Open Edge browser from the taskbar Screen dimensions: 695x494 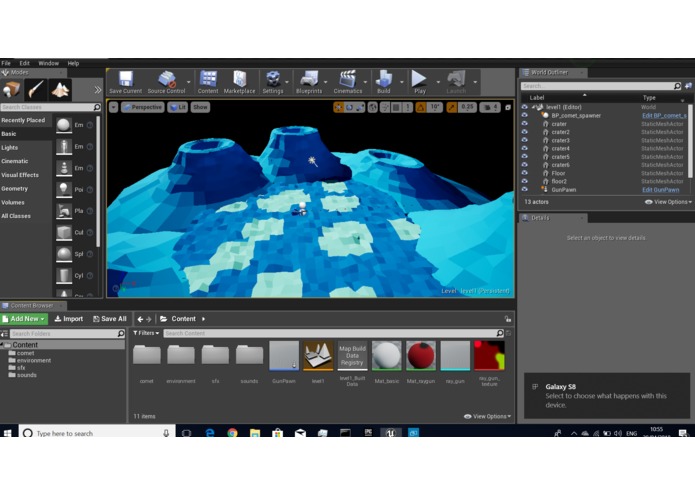click(x=210, y=433)
